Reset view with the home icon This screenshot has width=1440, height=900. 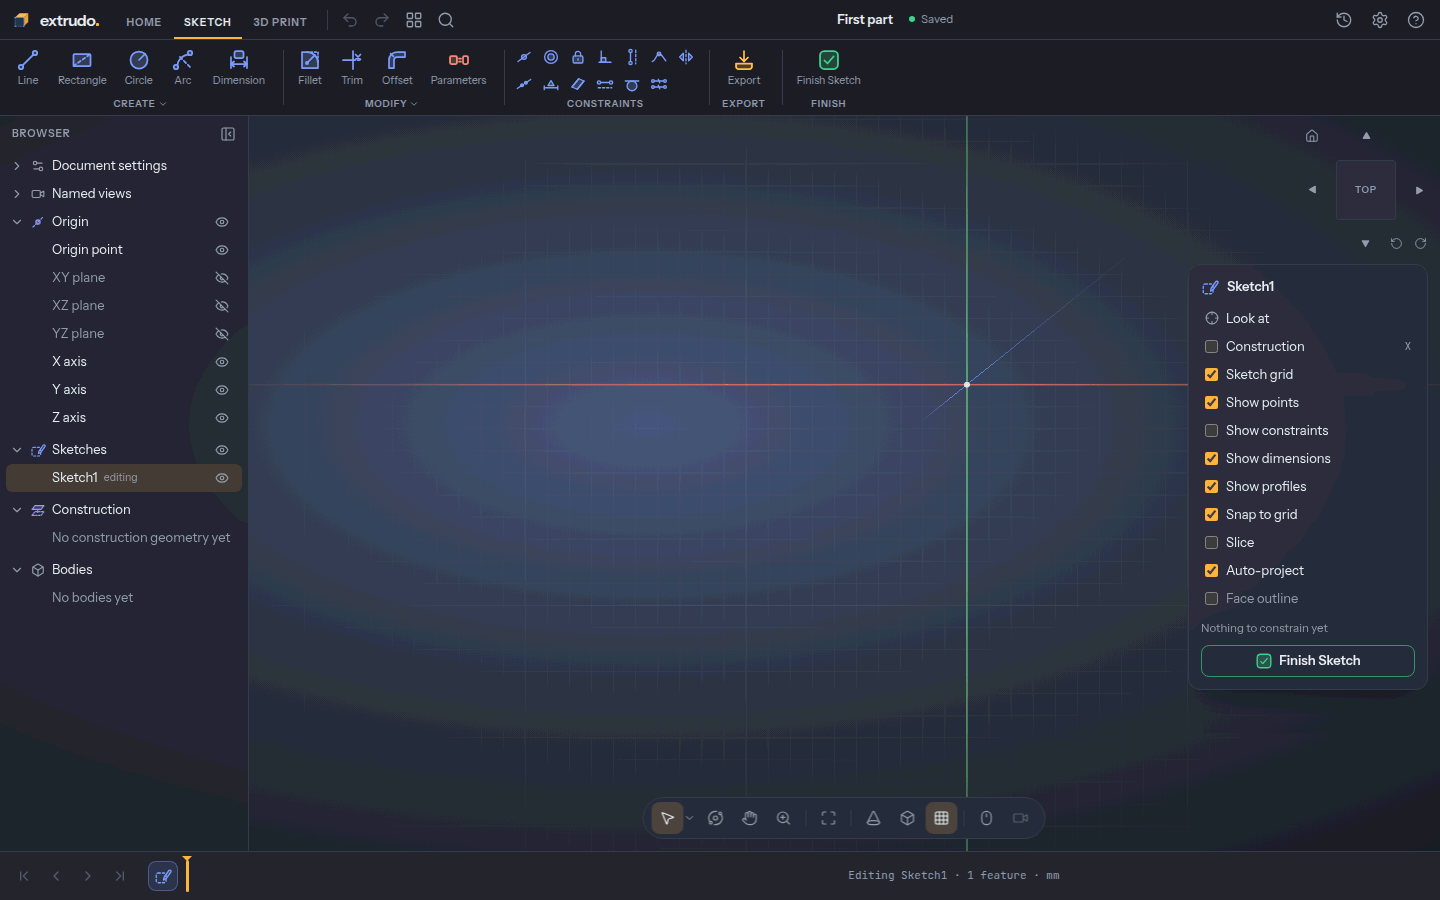[x=1312, y=136]
